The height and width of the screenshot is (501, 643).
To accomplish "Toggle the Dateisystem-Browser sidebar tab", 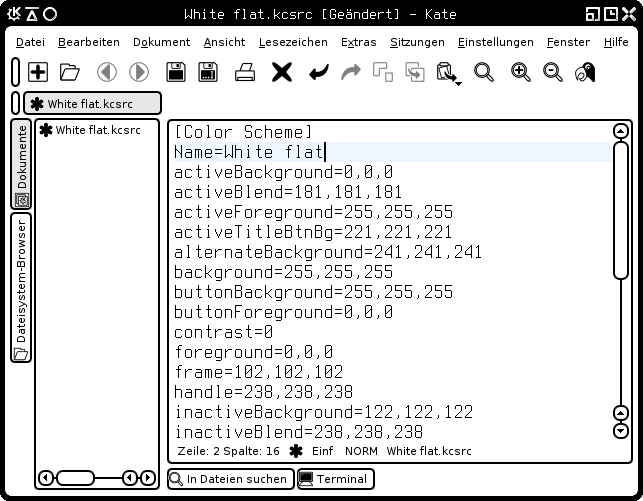I will tap(21, 288).
